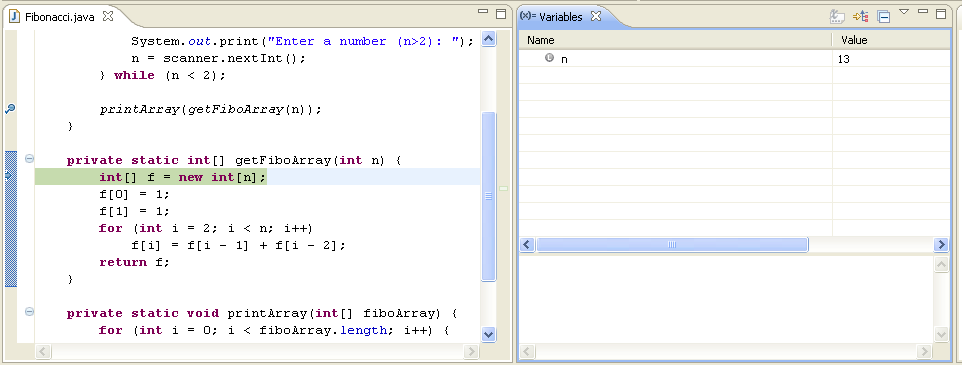The height and width of the screenshot is (365, 962).
Task: Select the Fibonacci.java editor tab
Action: (x=60, y=17)
